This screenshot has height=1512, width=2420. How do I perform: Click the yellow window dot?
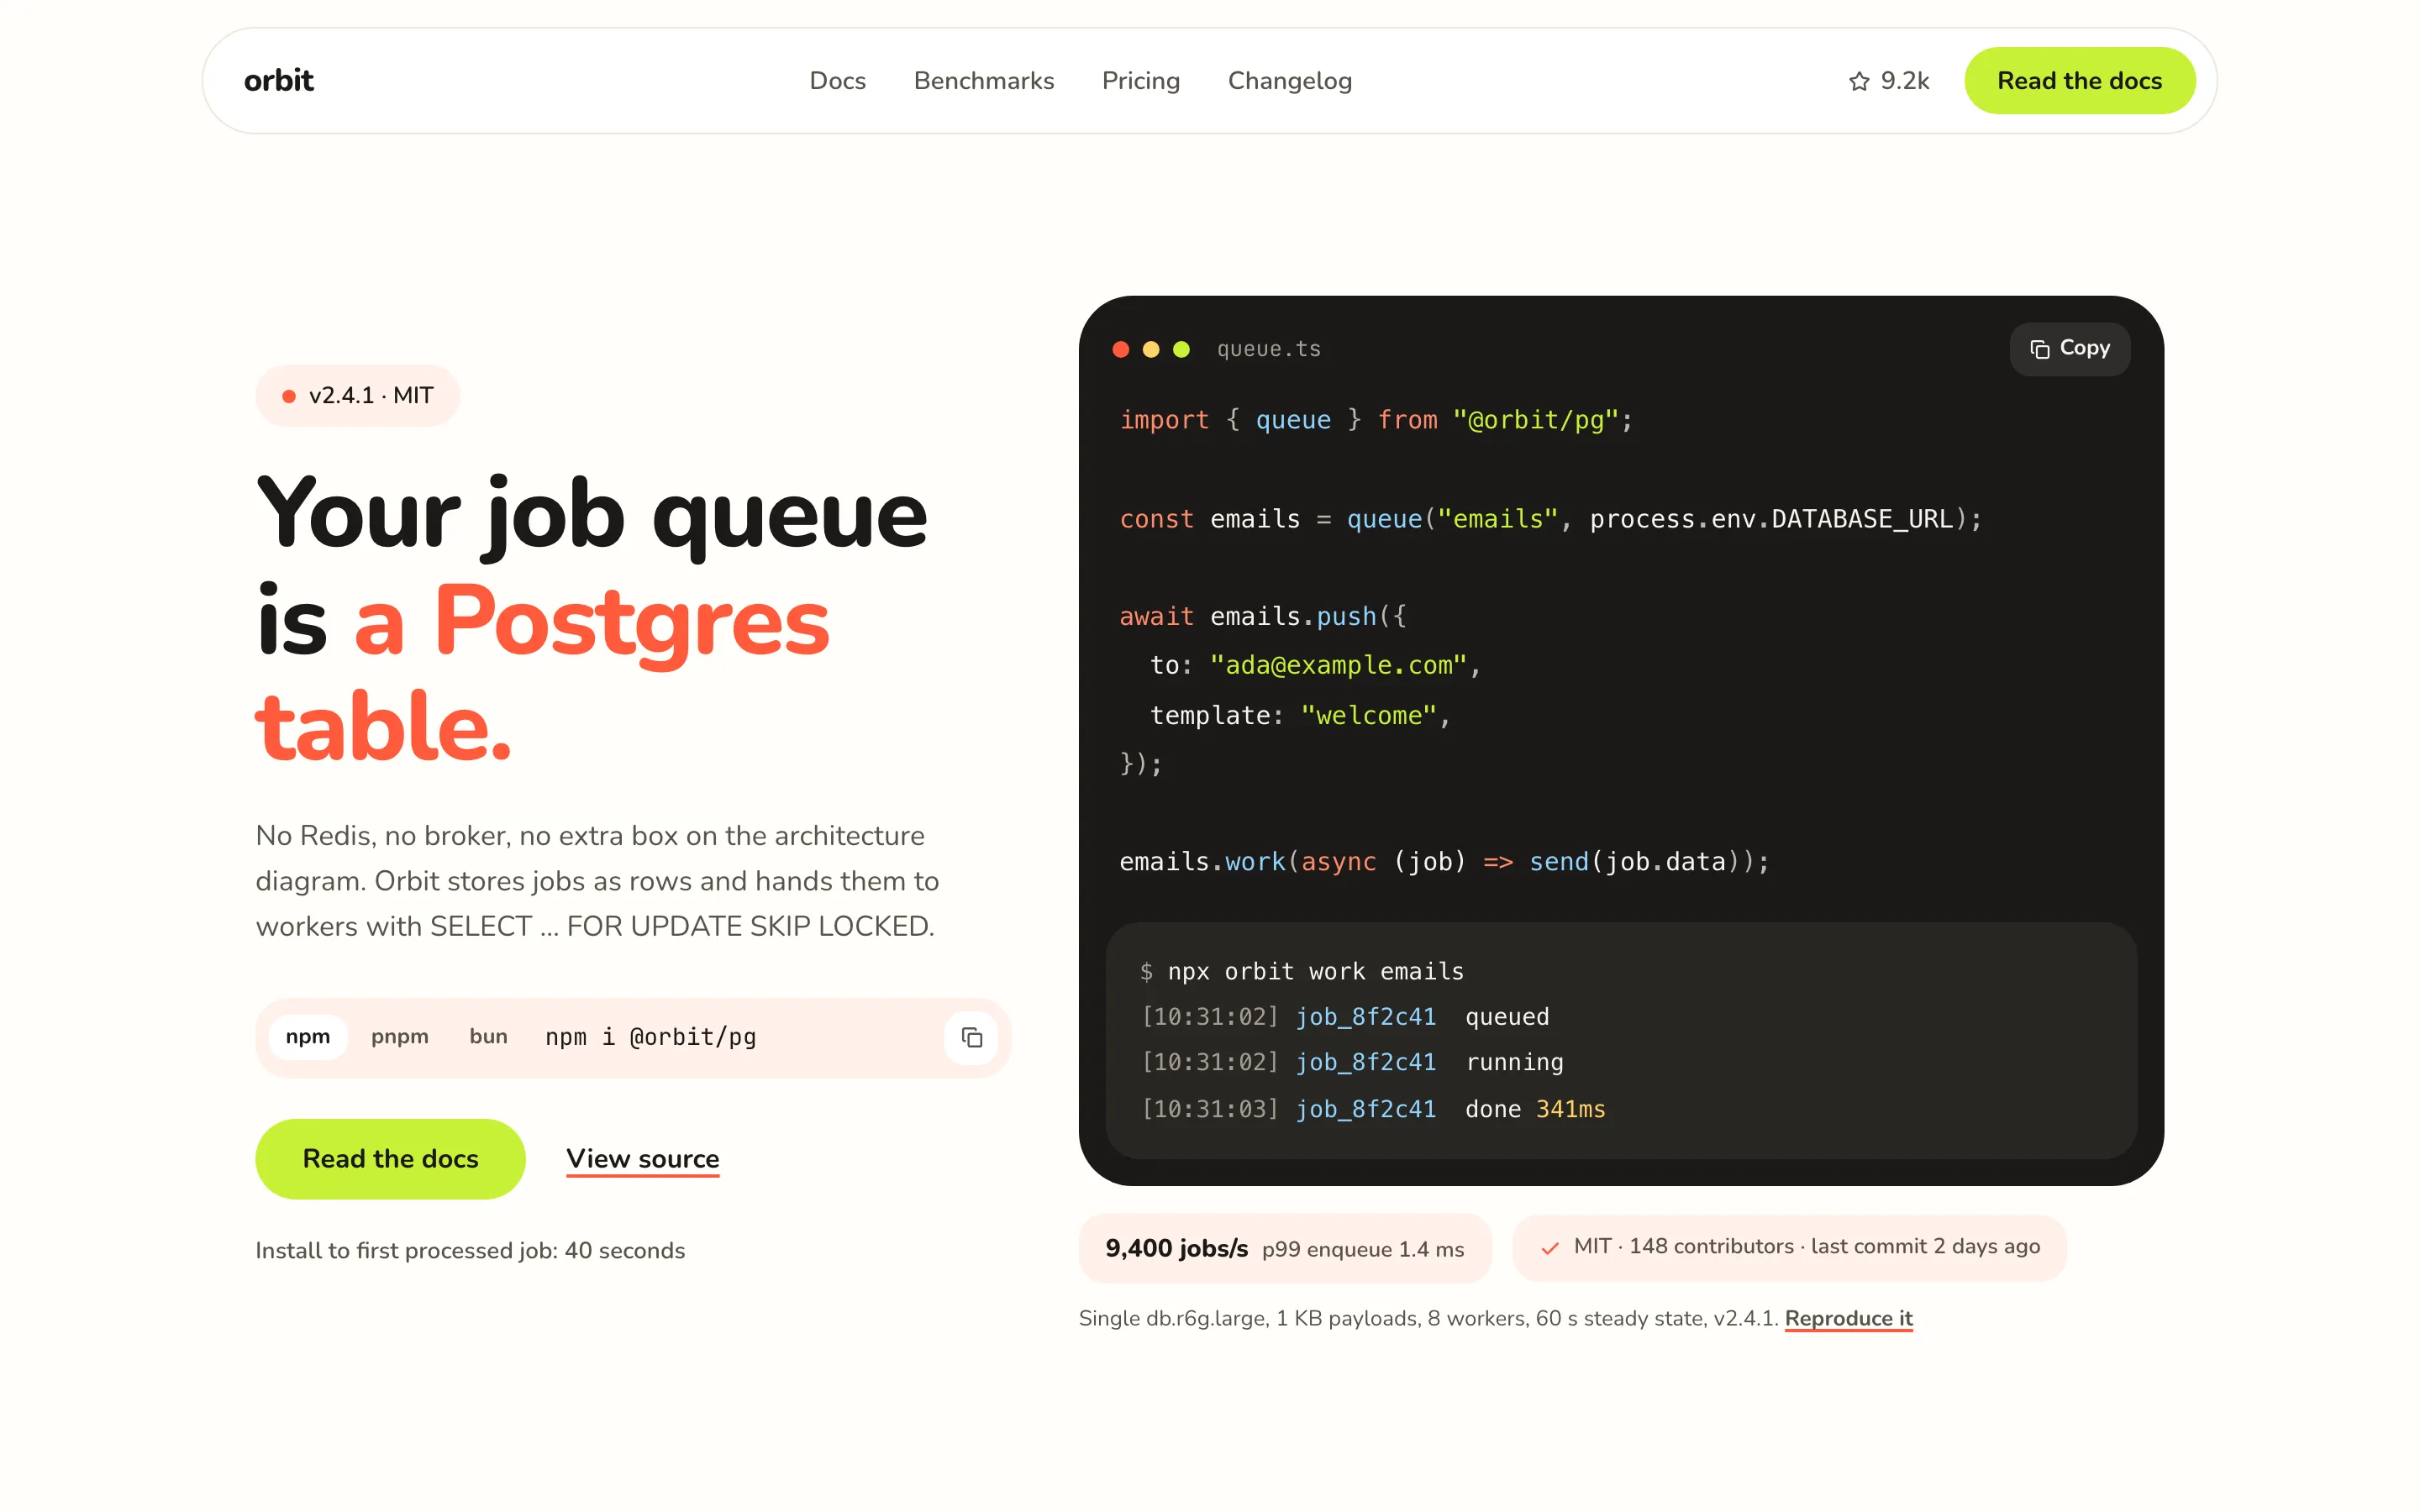1150,349
